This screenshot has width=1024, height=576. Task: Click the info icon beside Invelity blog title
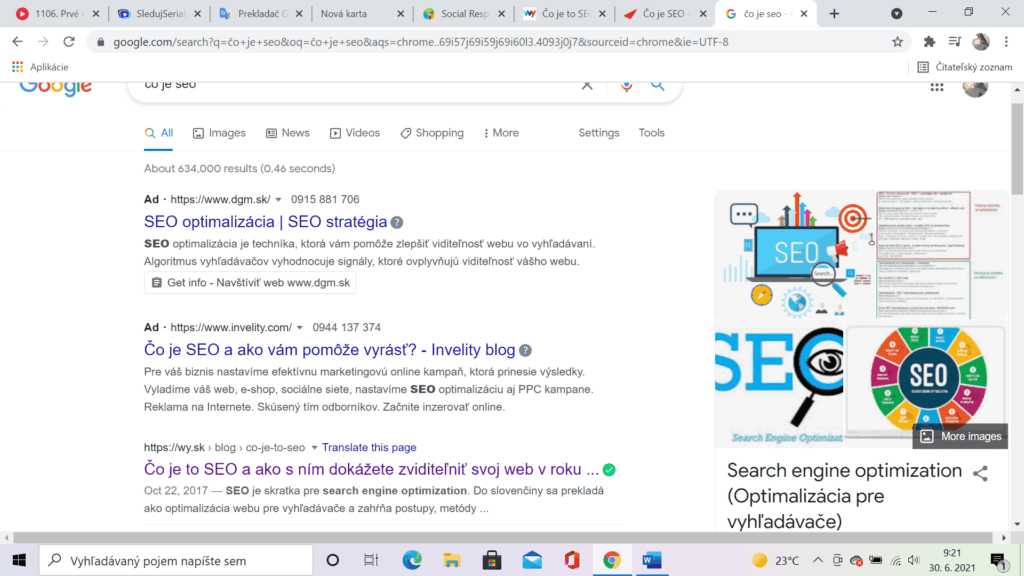pyautogui.click(x=525, y=350)
